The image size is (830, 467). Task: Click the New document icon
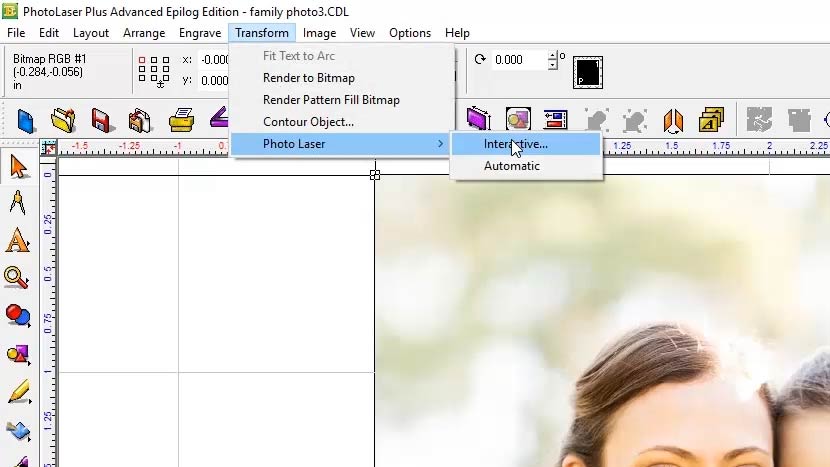point(25,121)
